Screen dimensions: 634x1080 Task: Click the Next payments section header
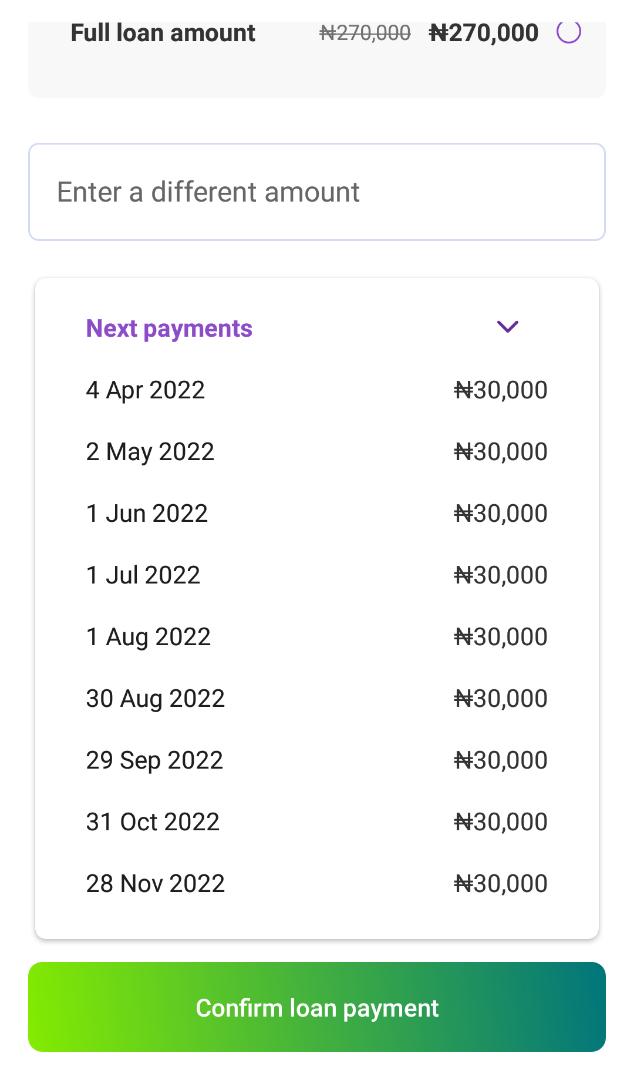[x=169, y=328]
